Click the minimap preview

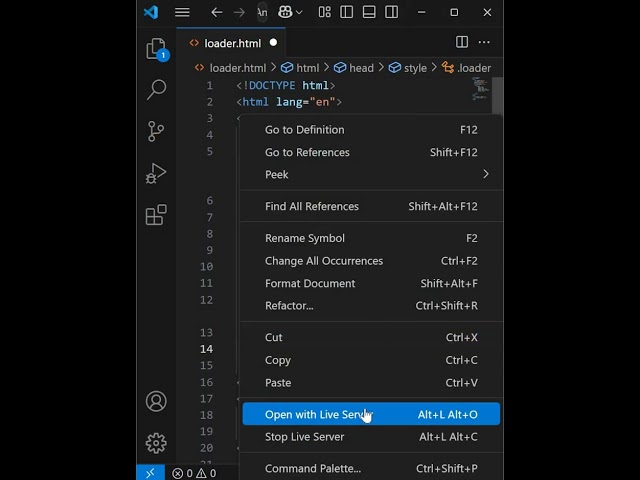[x=480, y=89]
